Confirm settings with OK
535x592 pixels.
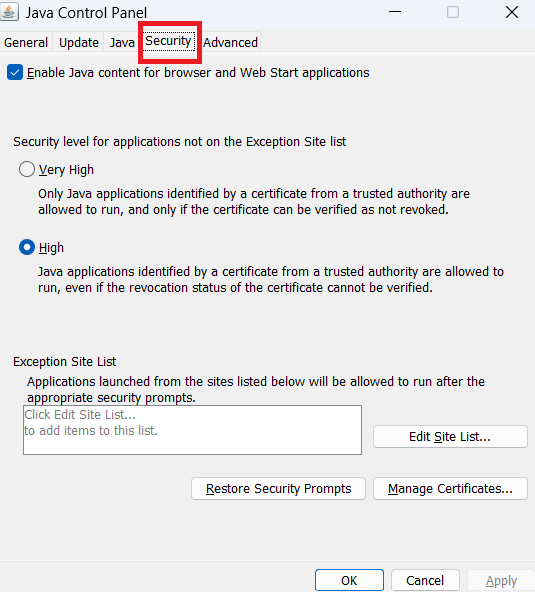pos(349,580)
